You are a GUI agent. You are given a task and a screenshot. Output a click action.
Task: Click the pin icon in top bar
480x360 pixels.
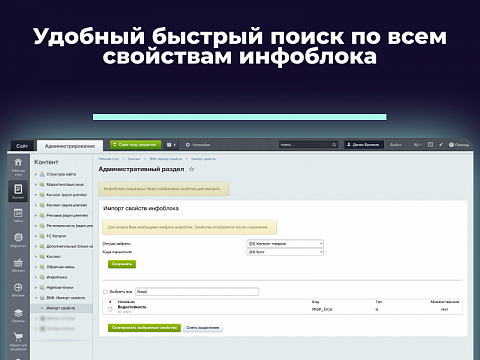tap(441, 145)
